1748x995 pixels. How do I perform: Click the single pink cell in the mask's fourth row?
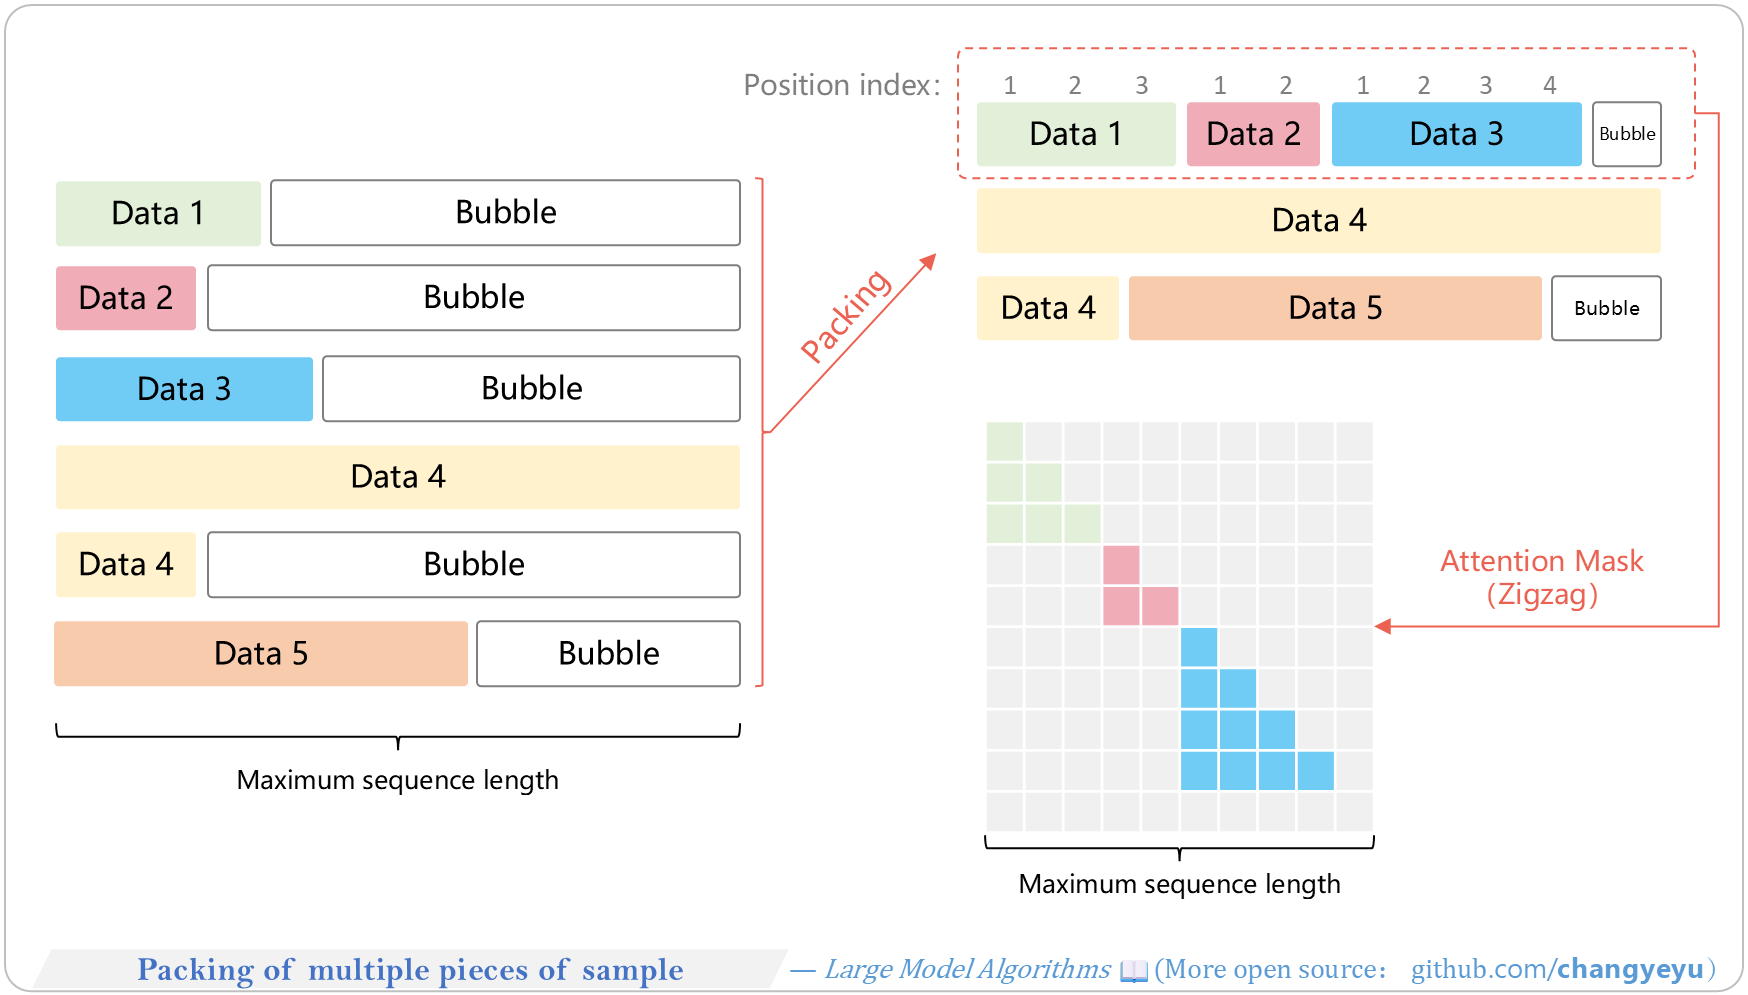click(1121, 565)
